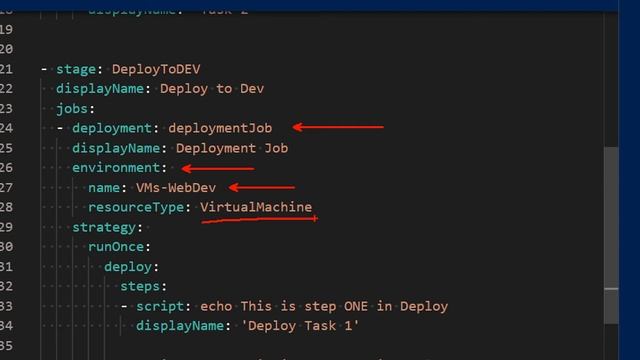Click 'Deployment Job' display name value
Screen dimensions: 640x360
pyautogui.click(x=232, y=148)
